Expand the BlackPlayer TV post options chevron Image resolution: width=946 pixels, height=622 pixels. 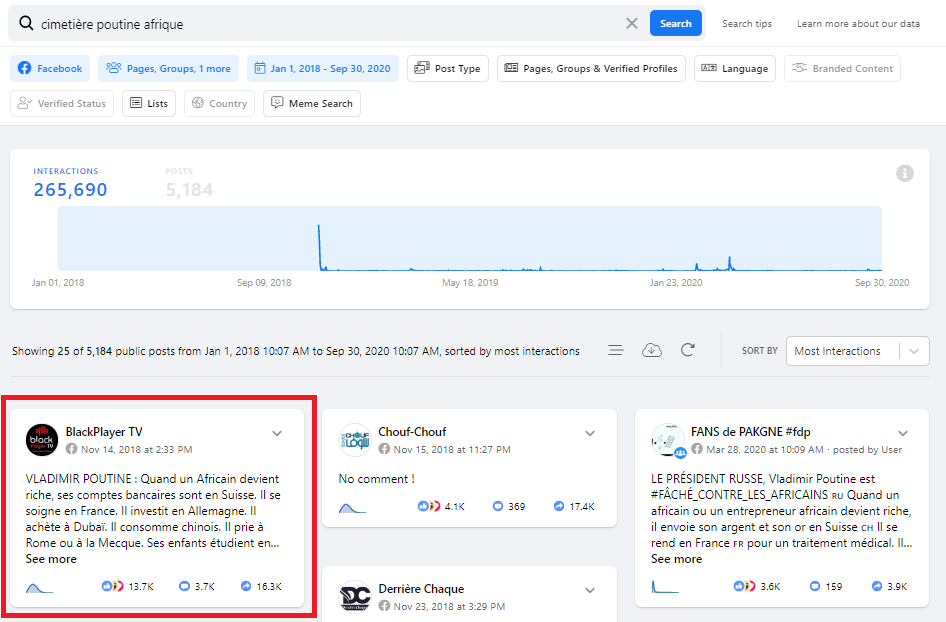pyautogui.click(x=277, y=433)
